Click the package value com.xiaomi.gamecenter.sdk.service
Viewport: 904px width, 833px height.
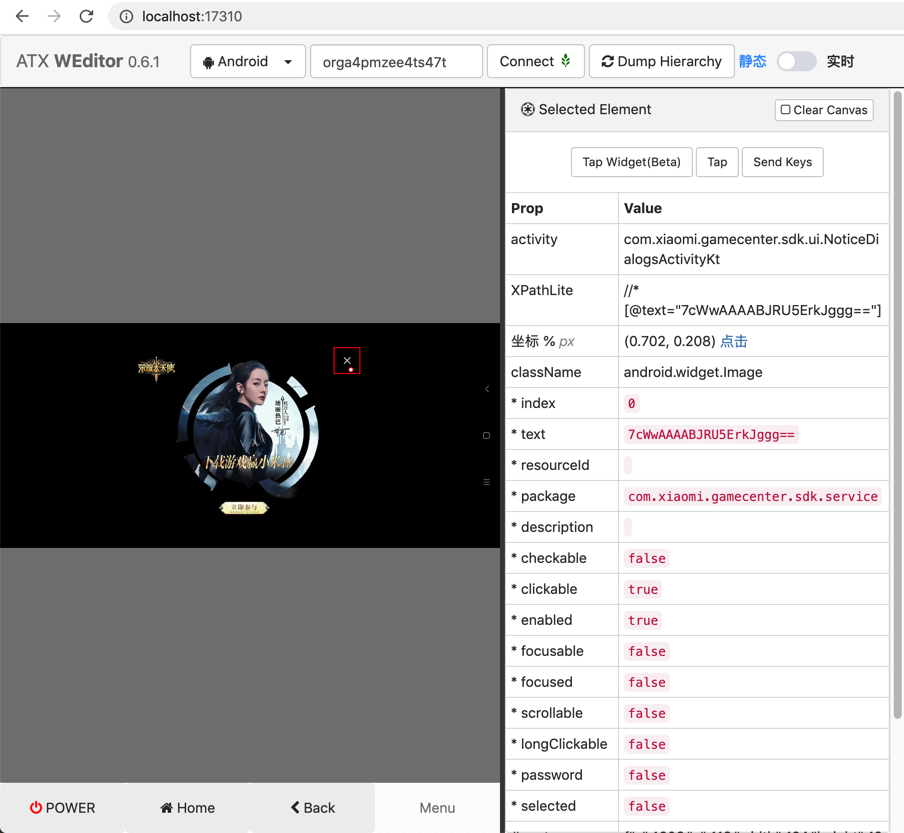[x=752, y=496]
